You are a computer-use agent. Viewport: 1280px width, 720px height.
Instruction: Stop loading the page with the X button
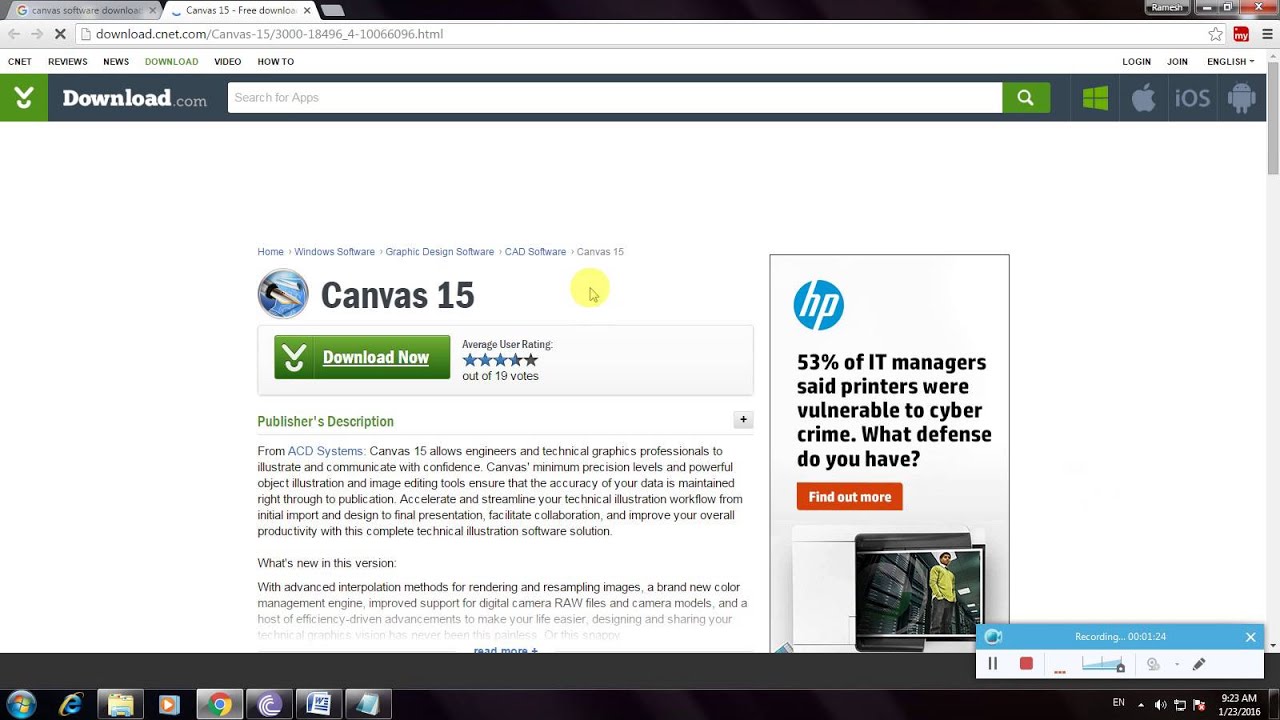(59, 34)
